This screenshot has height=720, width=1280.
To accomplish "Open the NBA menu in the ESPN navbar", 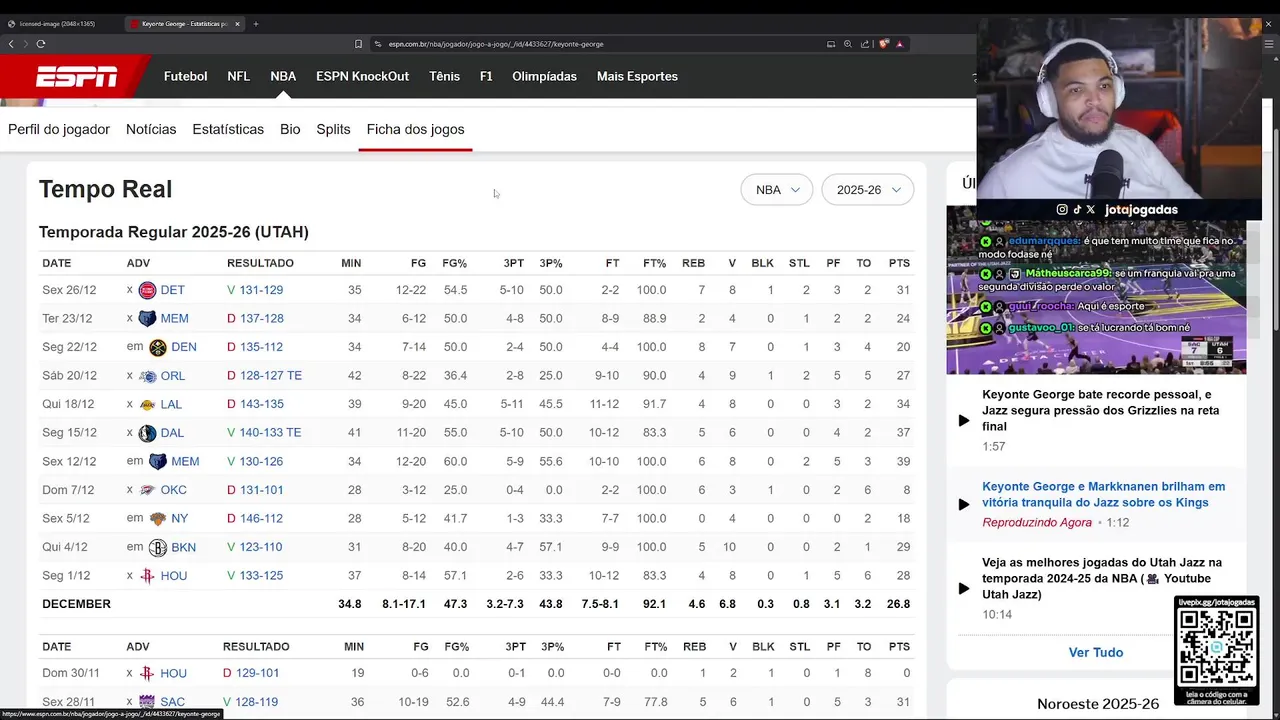I will [283, 76].
